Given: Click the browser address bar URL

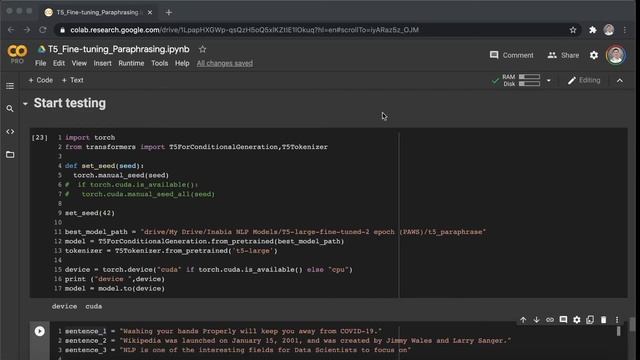Looking at the screenshot, I should pyautogui.click(x=244, y=30).
